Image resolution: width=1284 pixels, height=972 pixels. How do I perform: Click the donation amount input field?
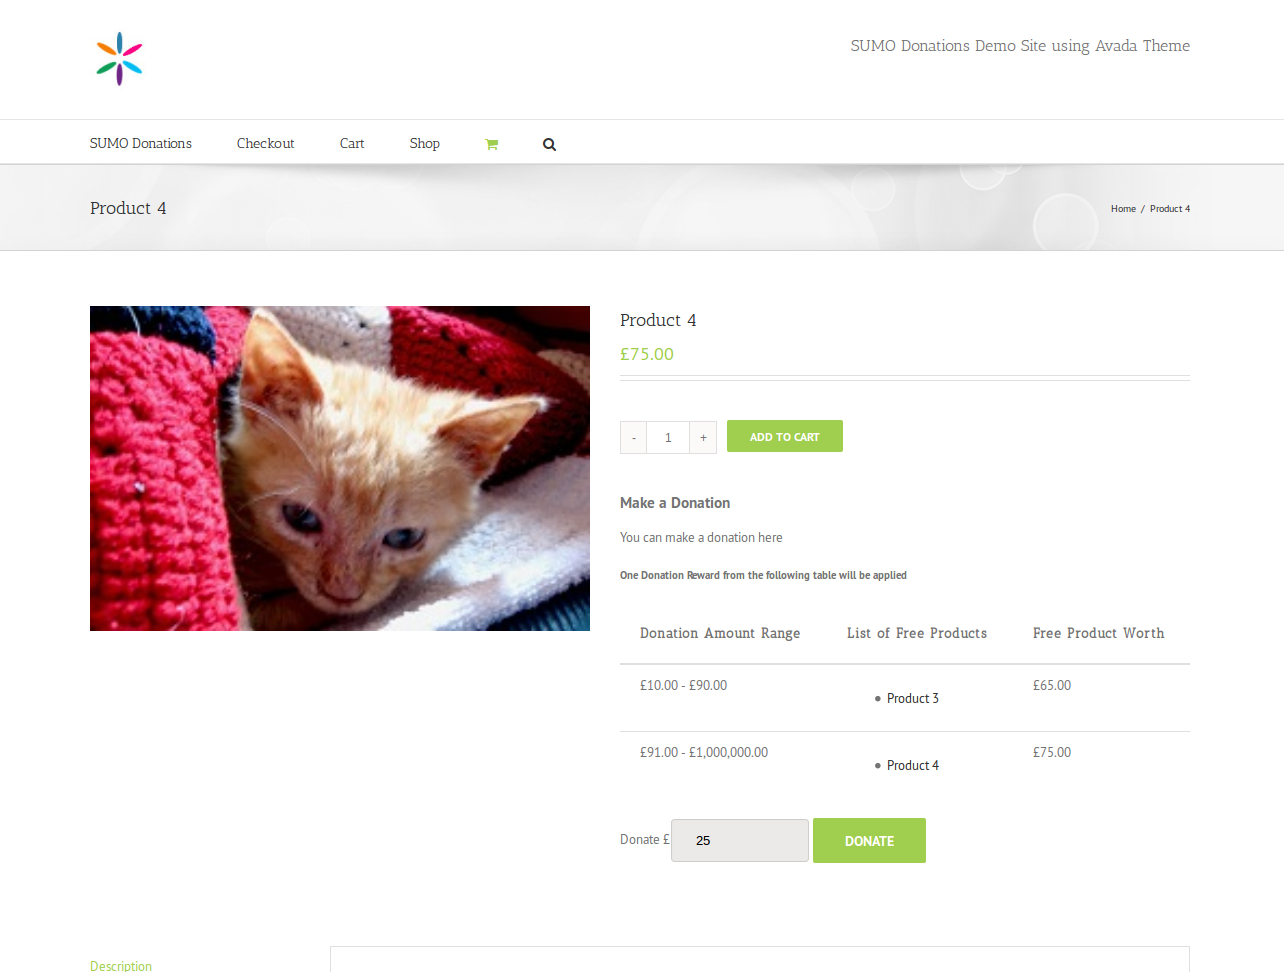(x=739, y=840)
